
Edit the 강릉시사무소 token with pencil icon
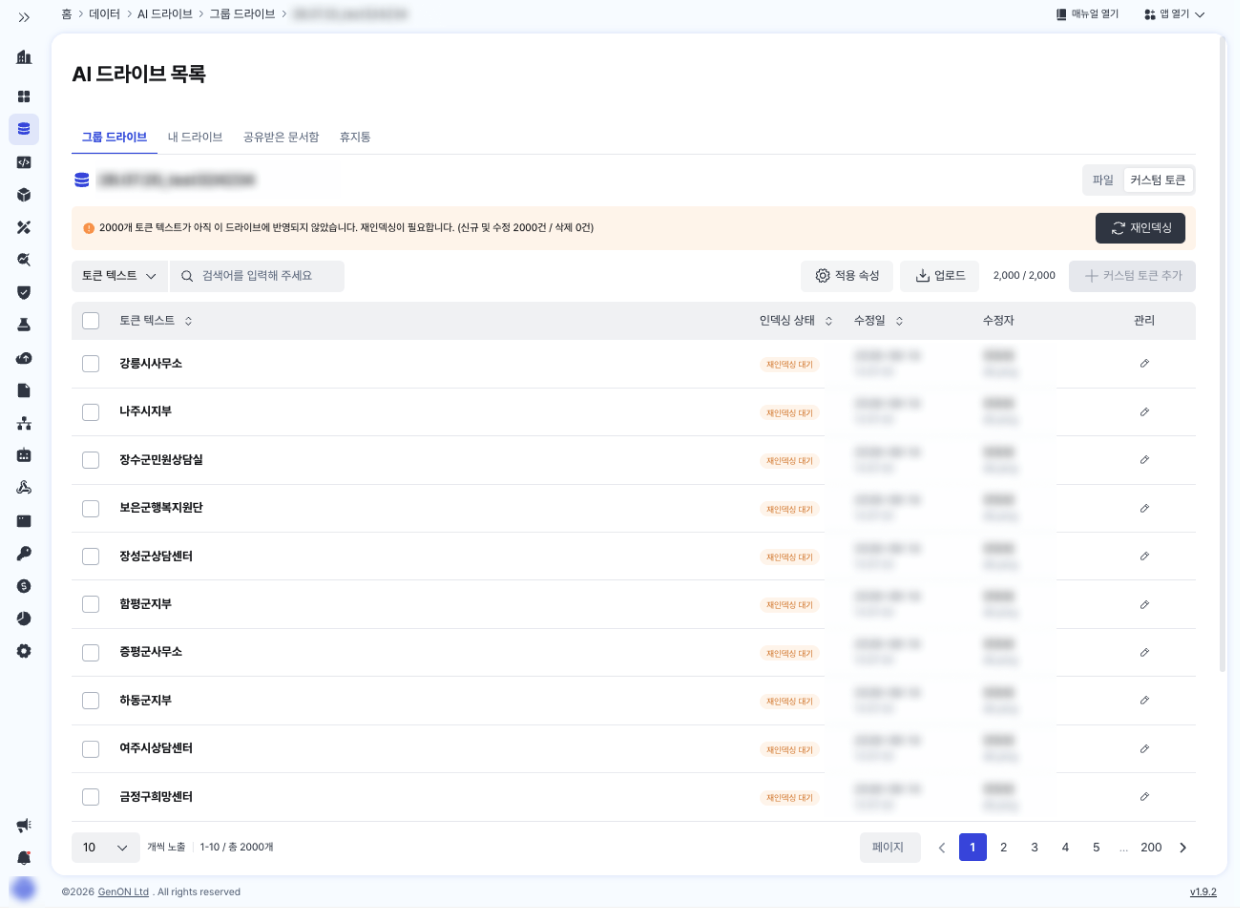point(1144,363)
